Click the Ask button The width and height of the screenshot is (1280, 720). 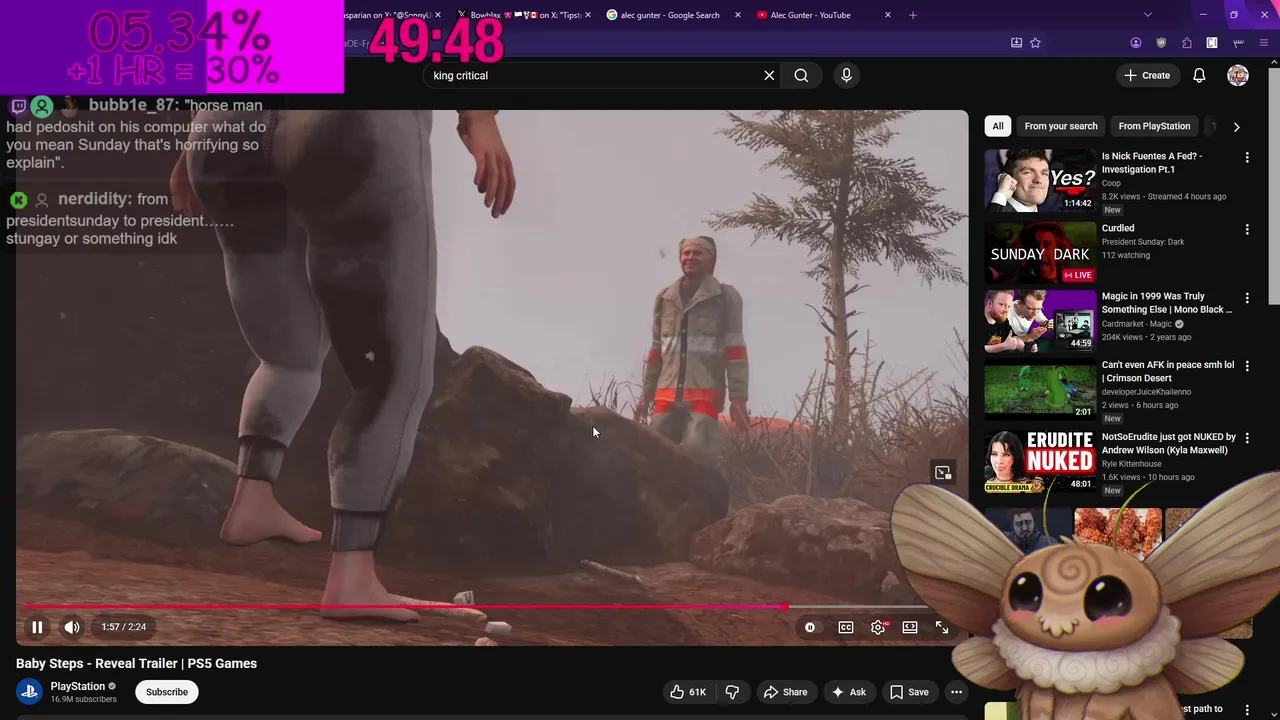848,692
